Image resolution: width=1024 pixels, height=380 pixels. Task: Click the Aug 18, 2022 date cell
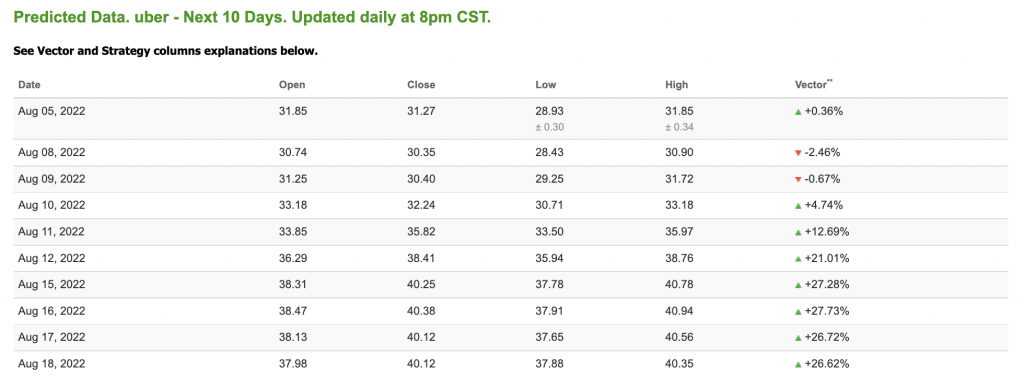click(52, 364)
